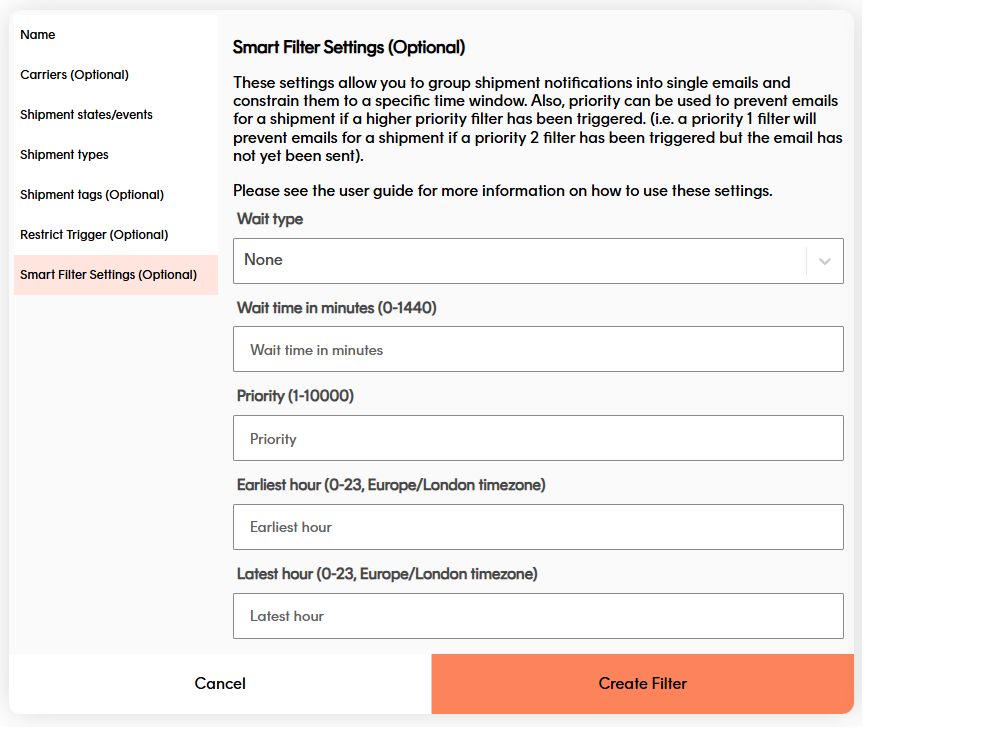The height and width of the screenshot is (731, 986).
Task: Select Shipment states/events in sidebar
Action: [x=86, y=115]
